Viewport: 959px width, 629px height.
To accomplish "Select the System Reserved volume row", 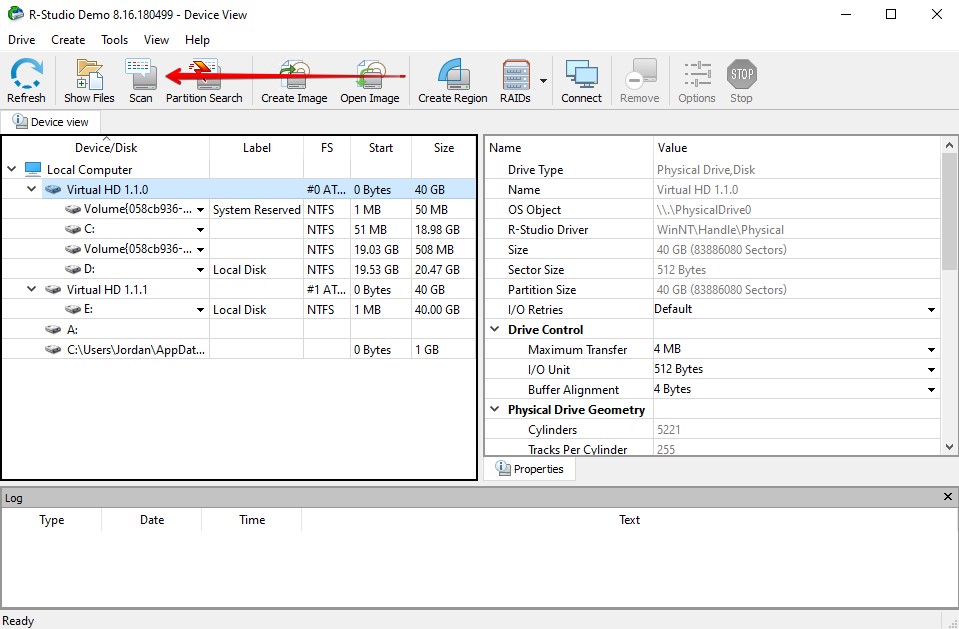I will pyautogui.click(x=239, y=209).
